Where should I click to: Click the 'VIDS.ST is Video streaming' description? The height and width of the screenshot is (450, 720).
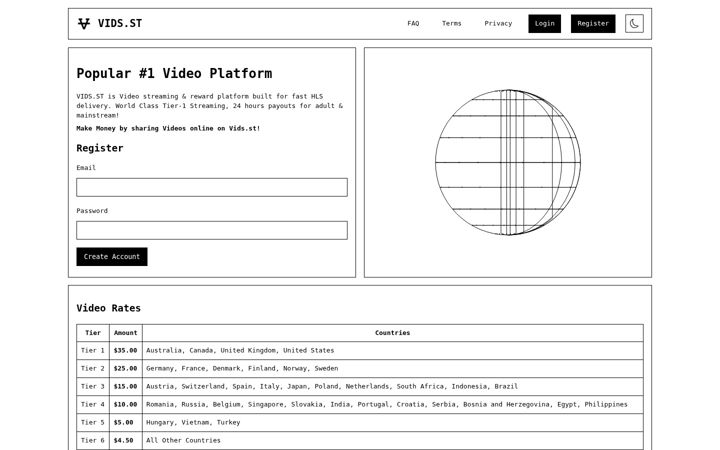[x=210, y=106]
